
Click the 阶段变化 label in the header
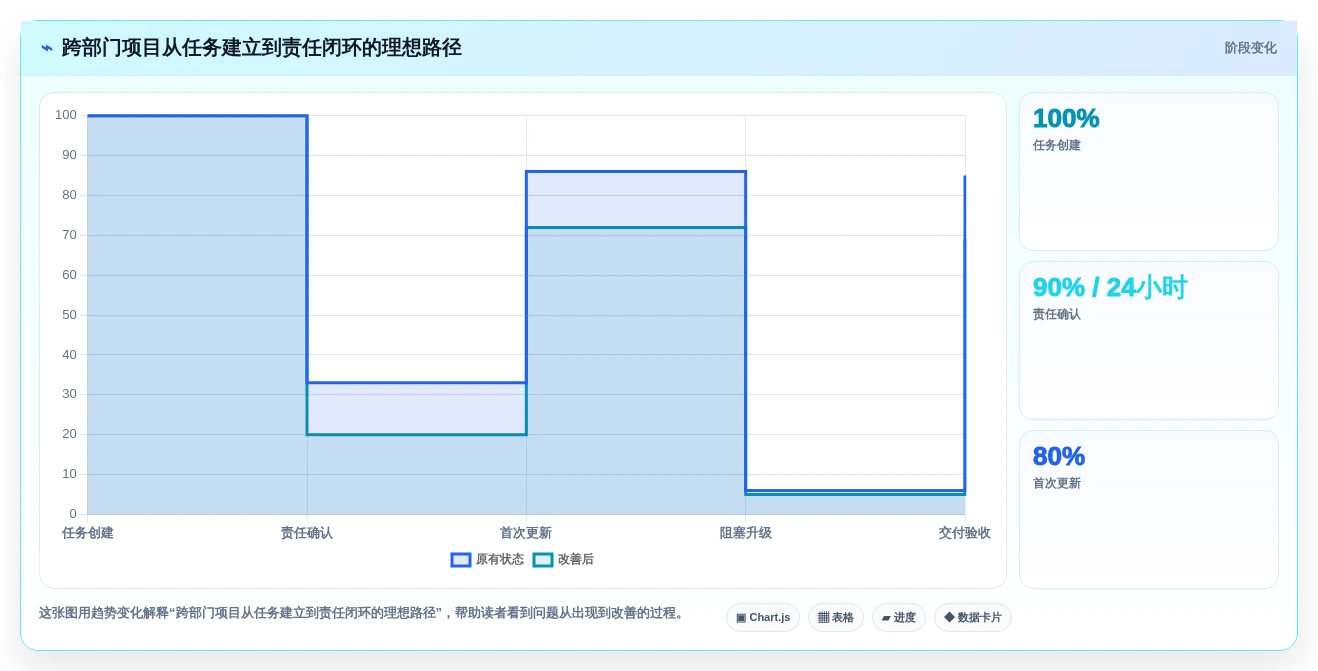pos(1250,48)
